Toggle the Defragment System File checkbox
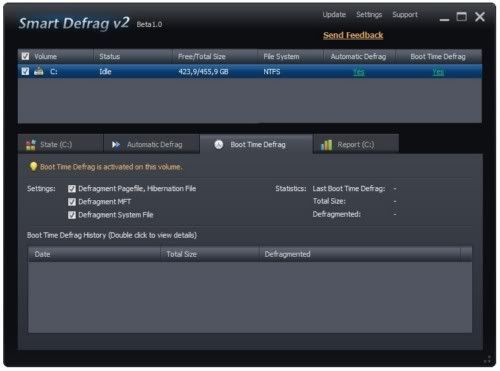Image resolution: width=500 pixels, height=371 pixels. 72,215
